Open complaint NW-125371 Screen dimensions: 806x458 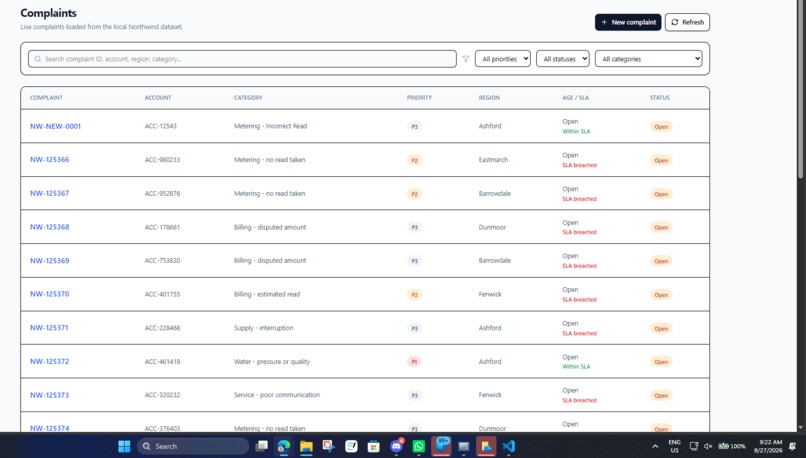(49, 327)
